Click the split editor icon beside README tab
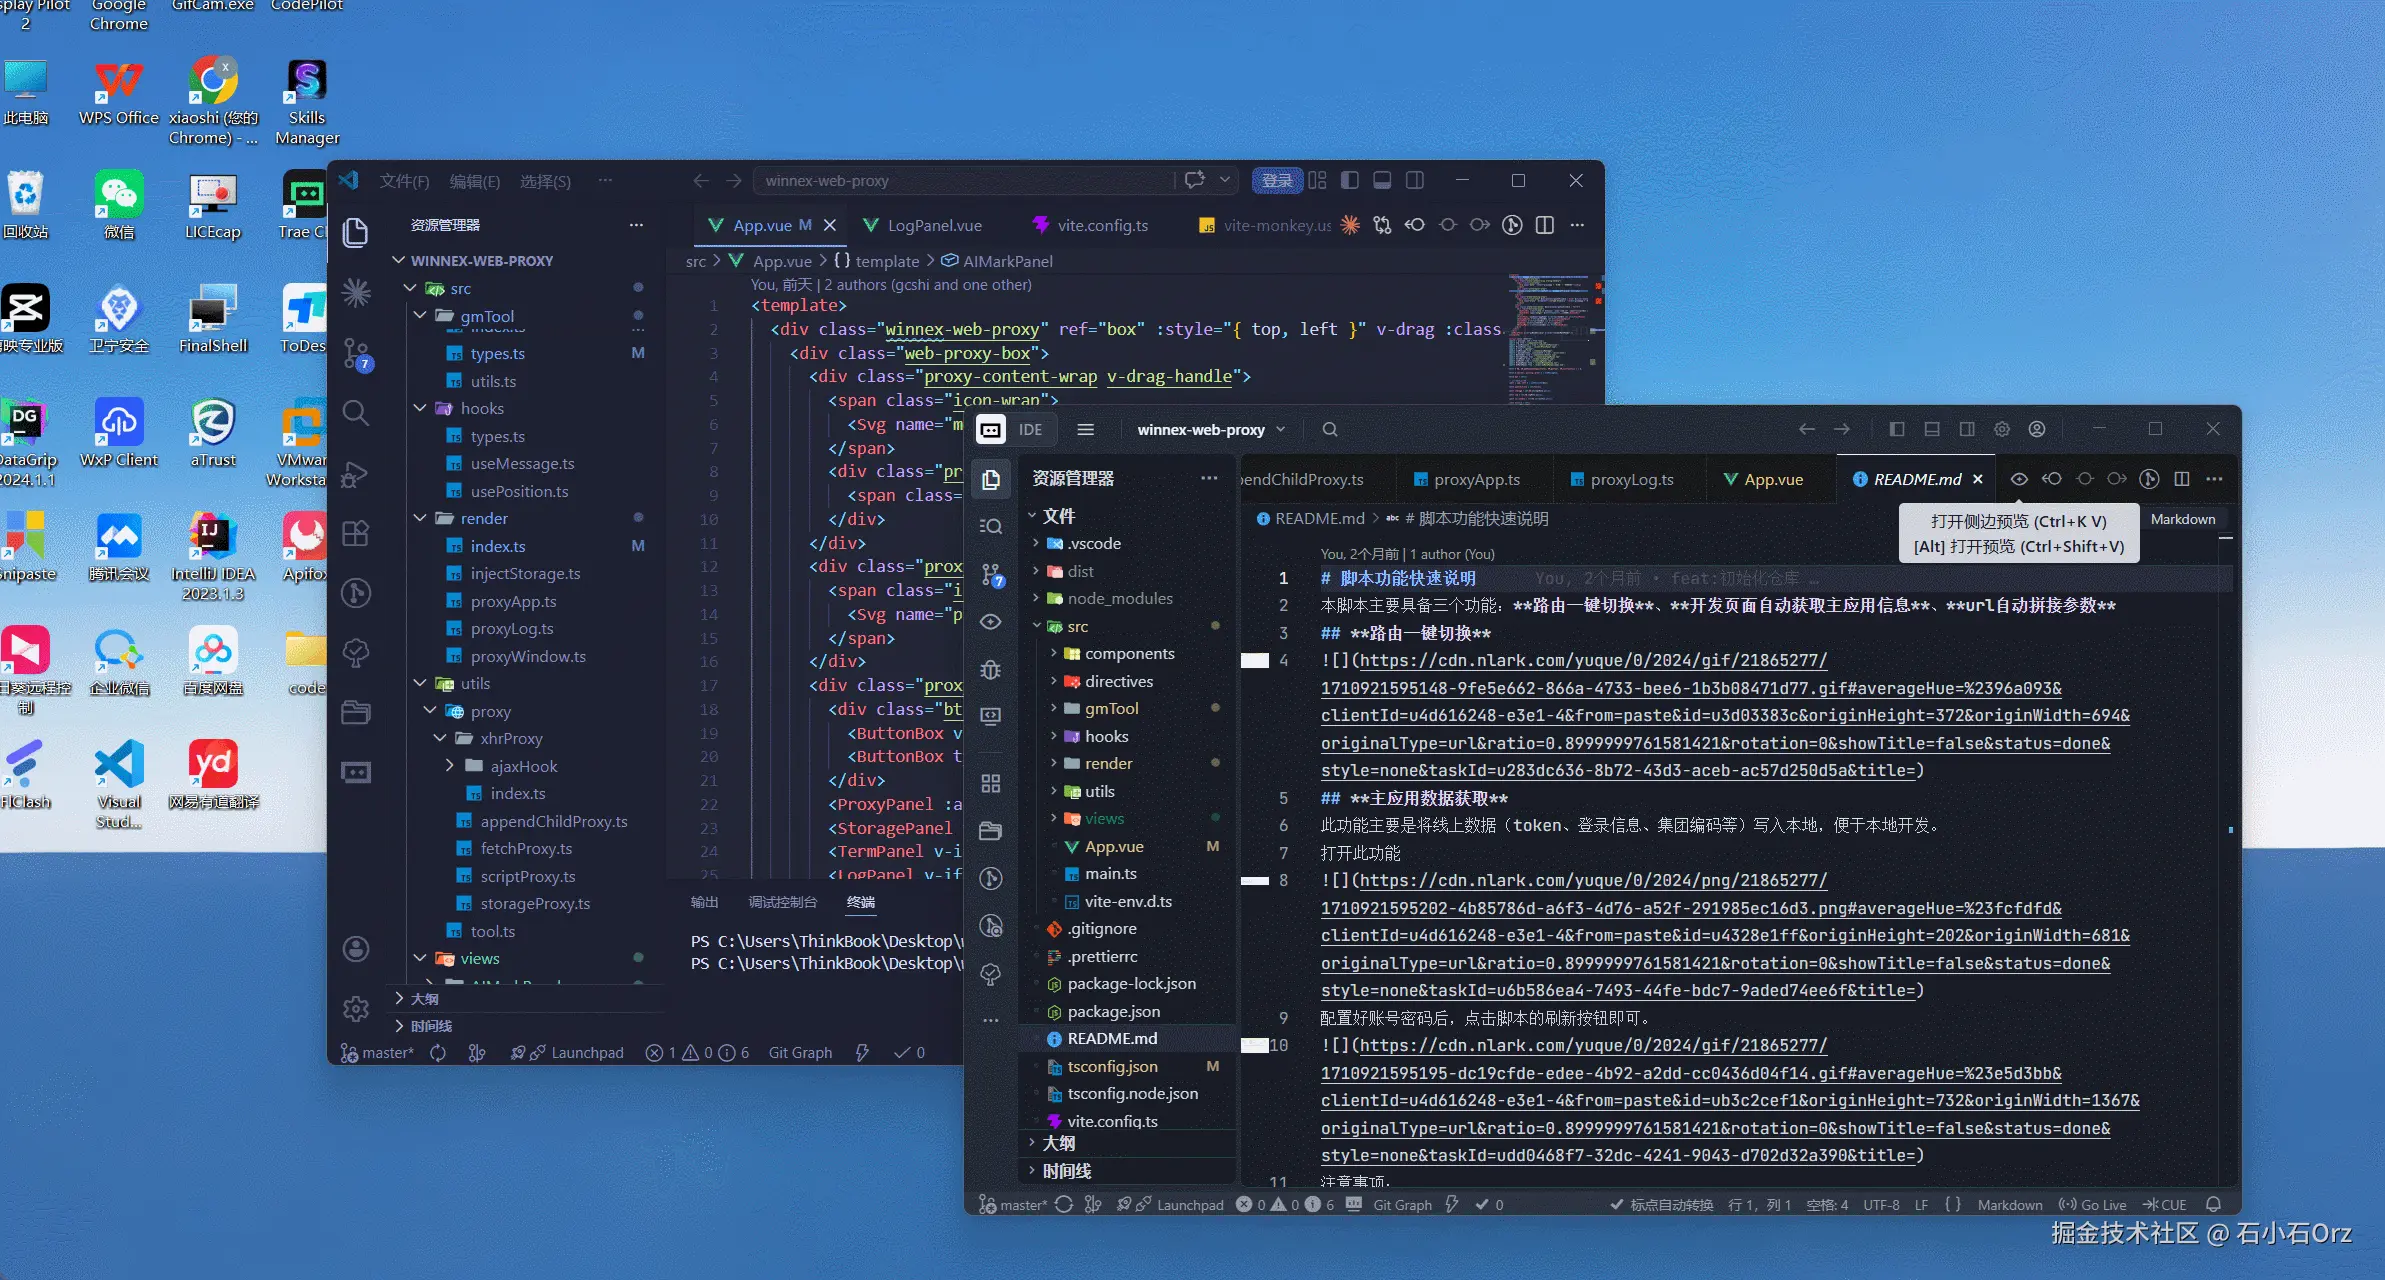This screenshot has width=2385, height=1280. (x=2182, y=479)
